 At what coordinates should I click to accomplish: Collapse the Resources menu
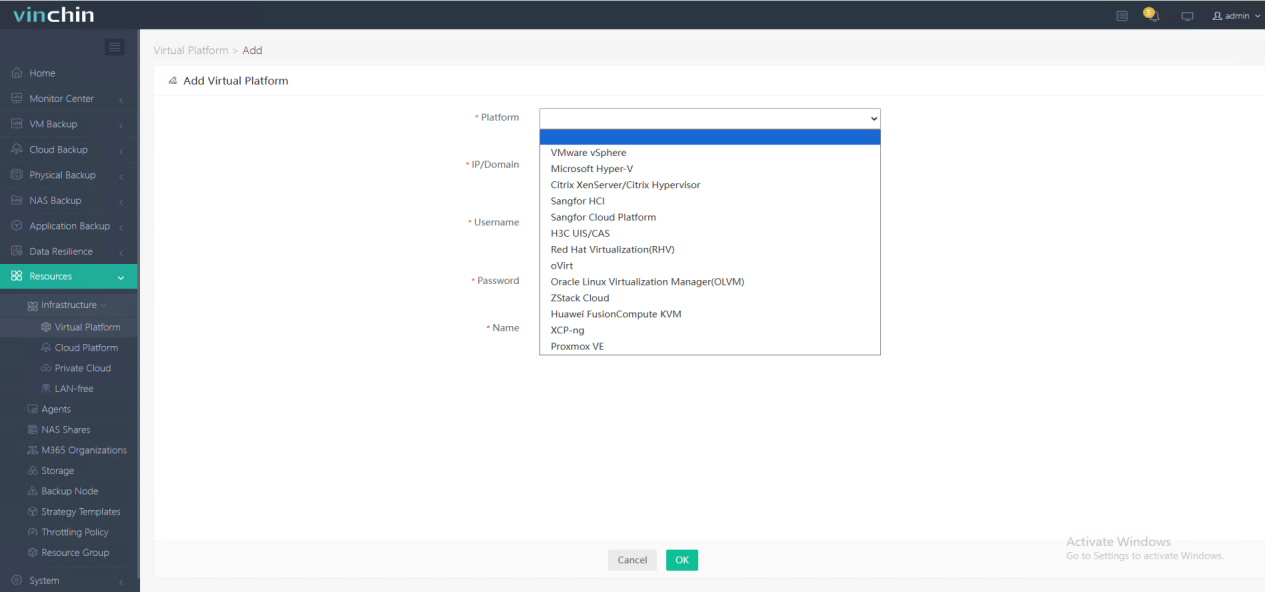pos(69,276)
